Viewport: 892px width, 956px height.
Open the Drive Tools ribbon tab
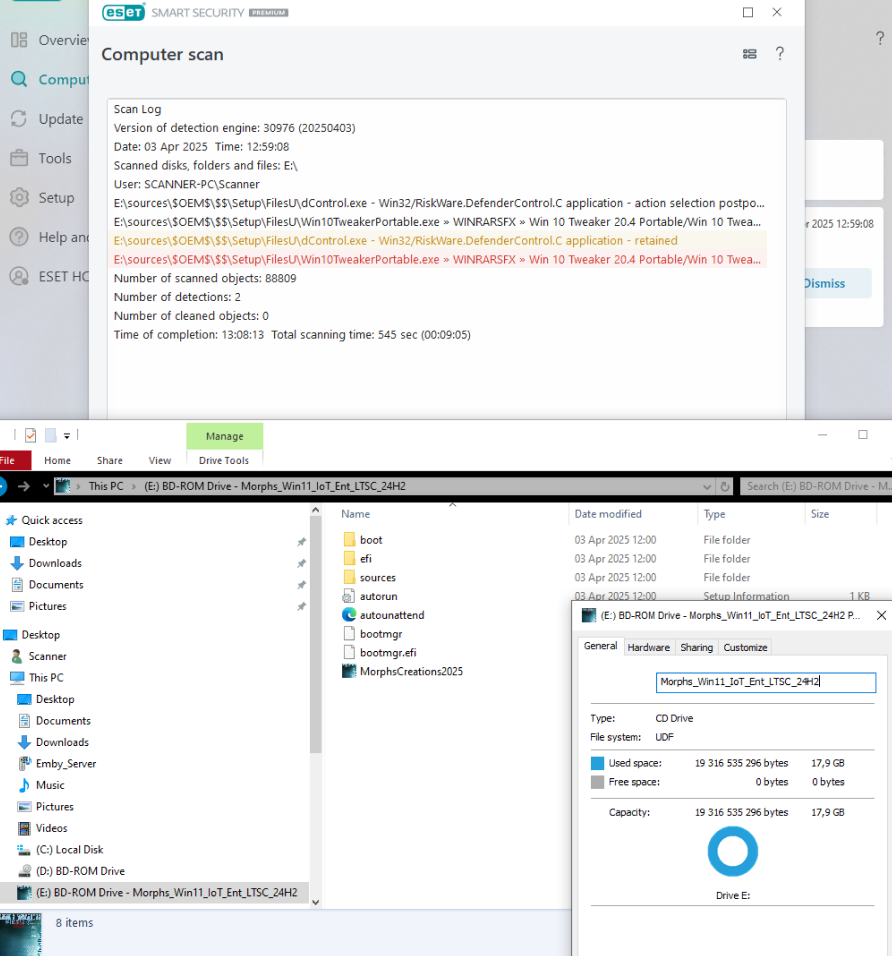224,460
